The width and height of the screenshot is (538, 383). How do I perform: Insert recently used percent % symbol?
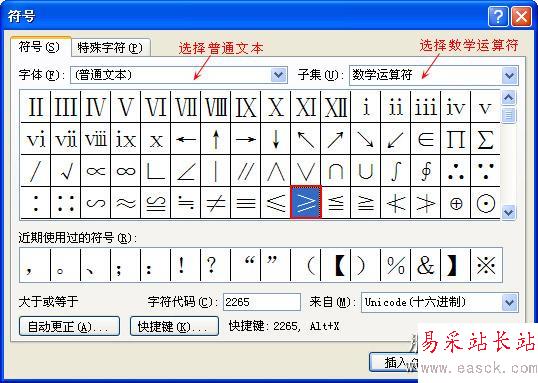pos(396,265)
